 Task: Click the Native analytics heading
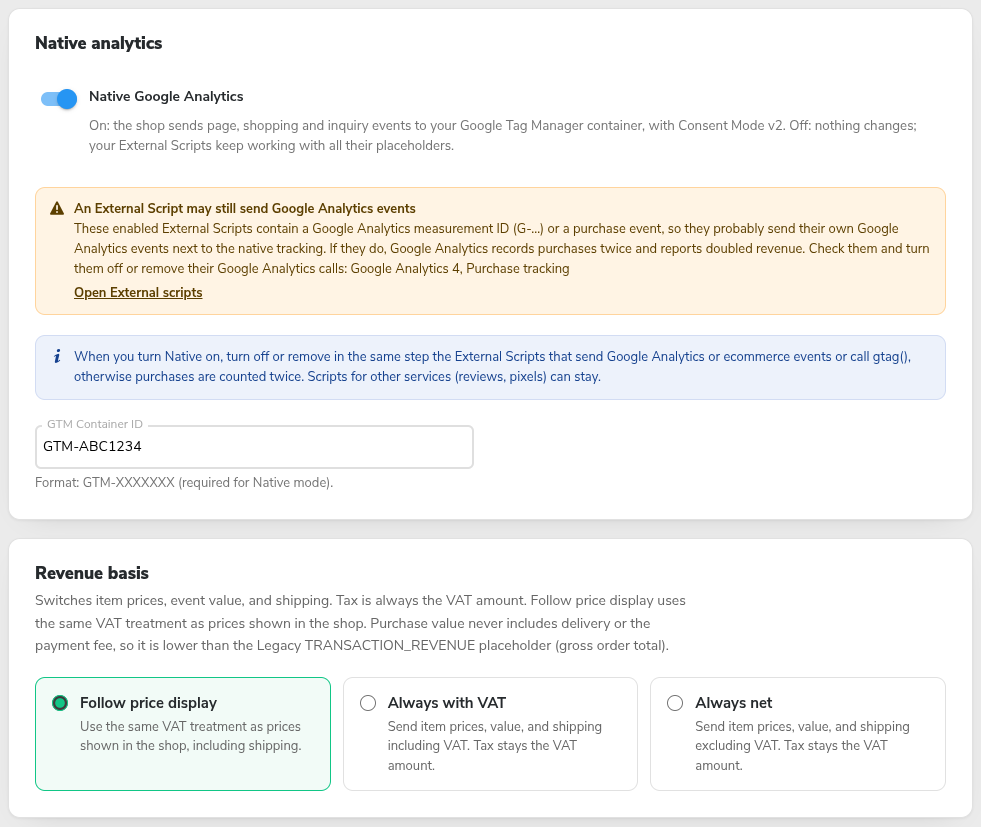pos(99,43)
